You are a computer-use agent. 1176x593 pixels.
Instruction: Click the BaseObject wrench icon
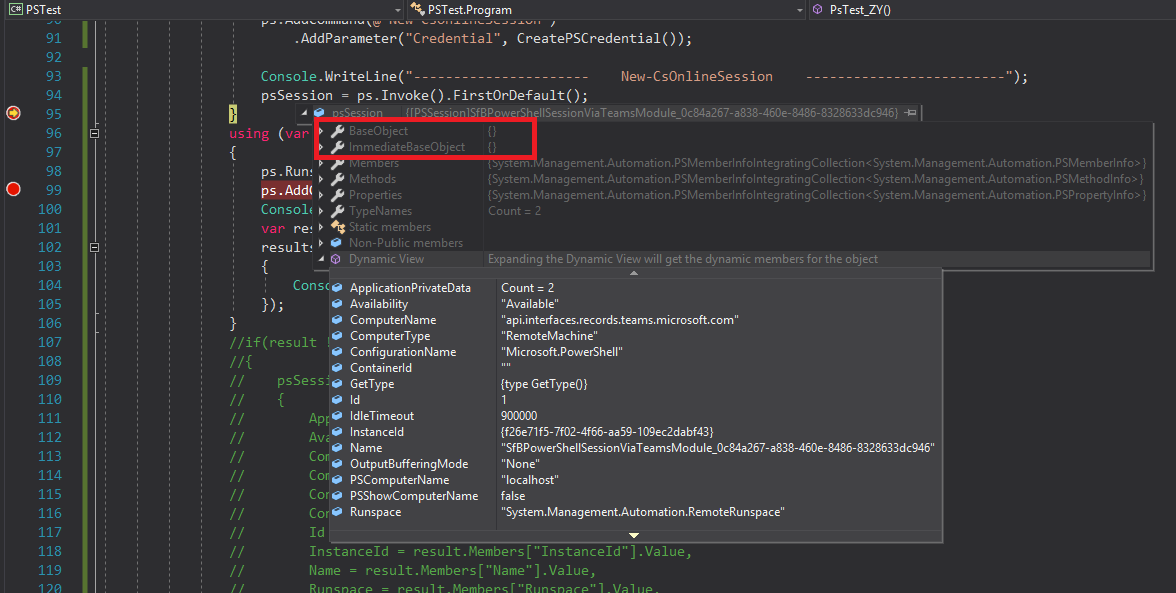click(x=338, y=131)
